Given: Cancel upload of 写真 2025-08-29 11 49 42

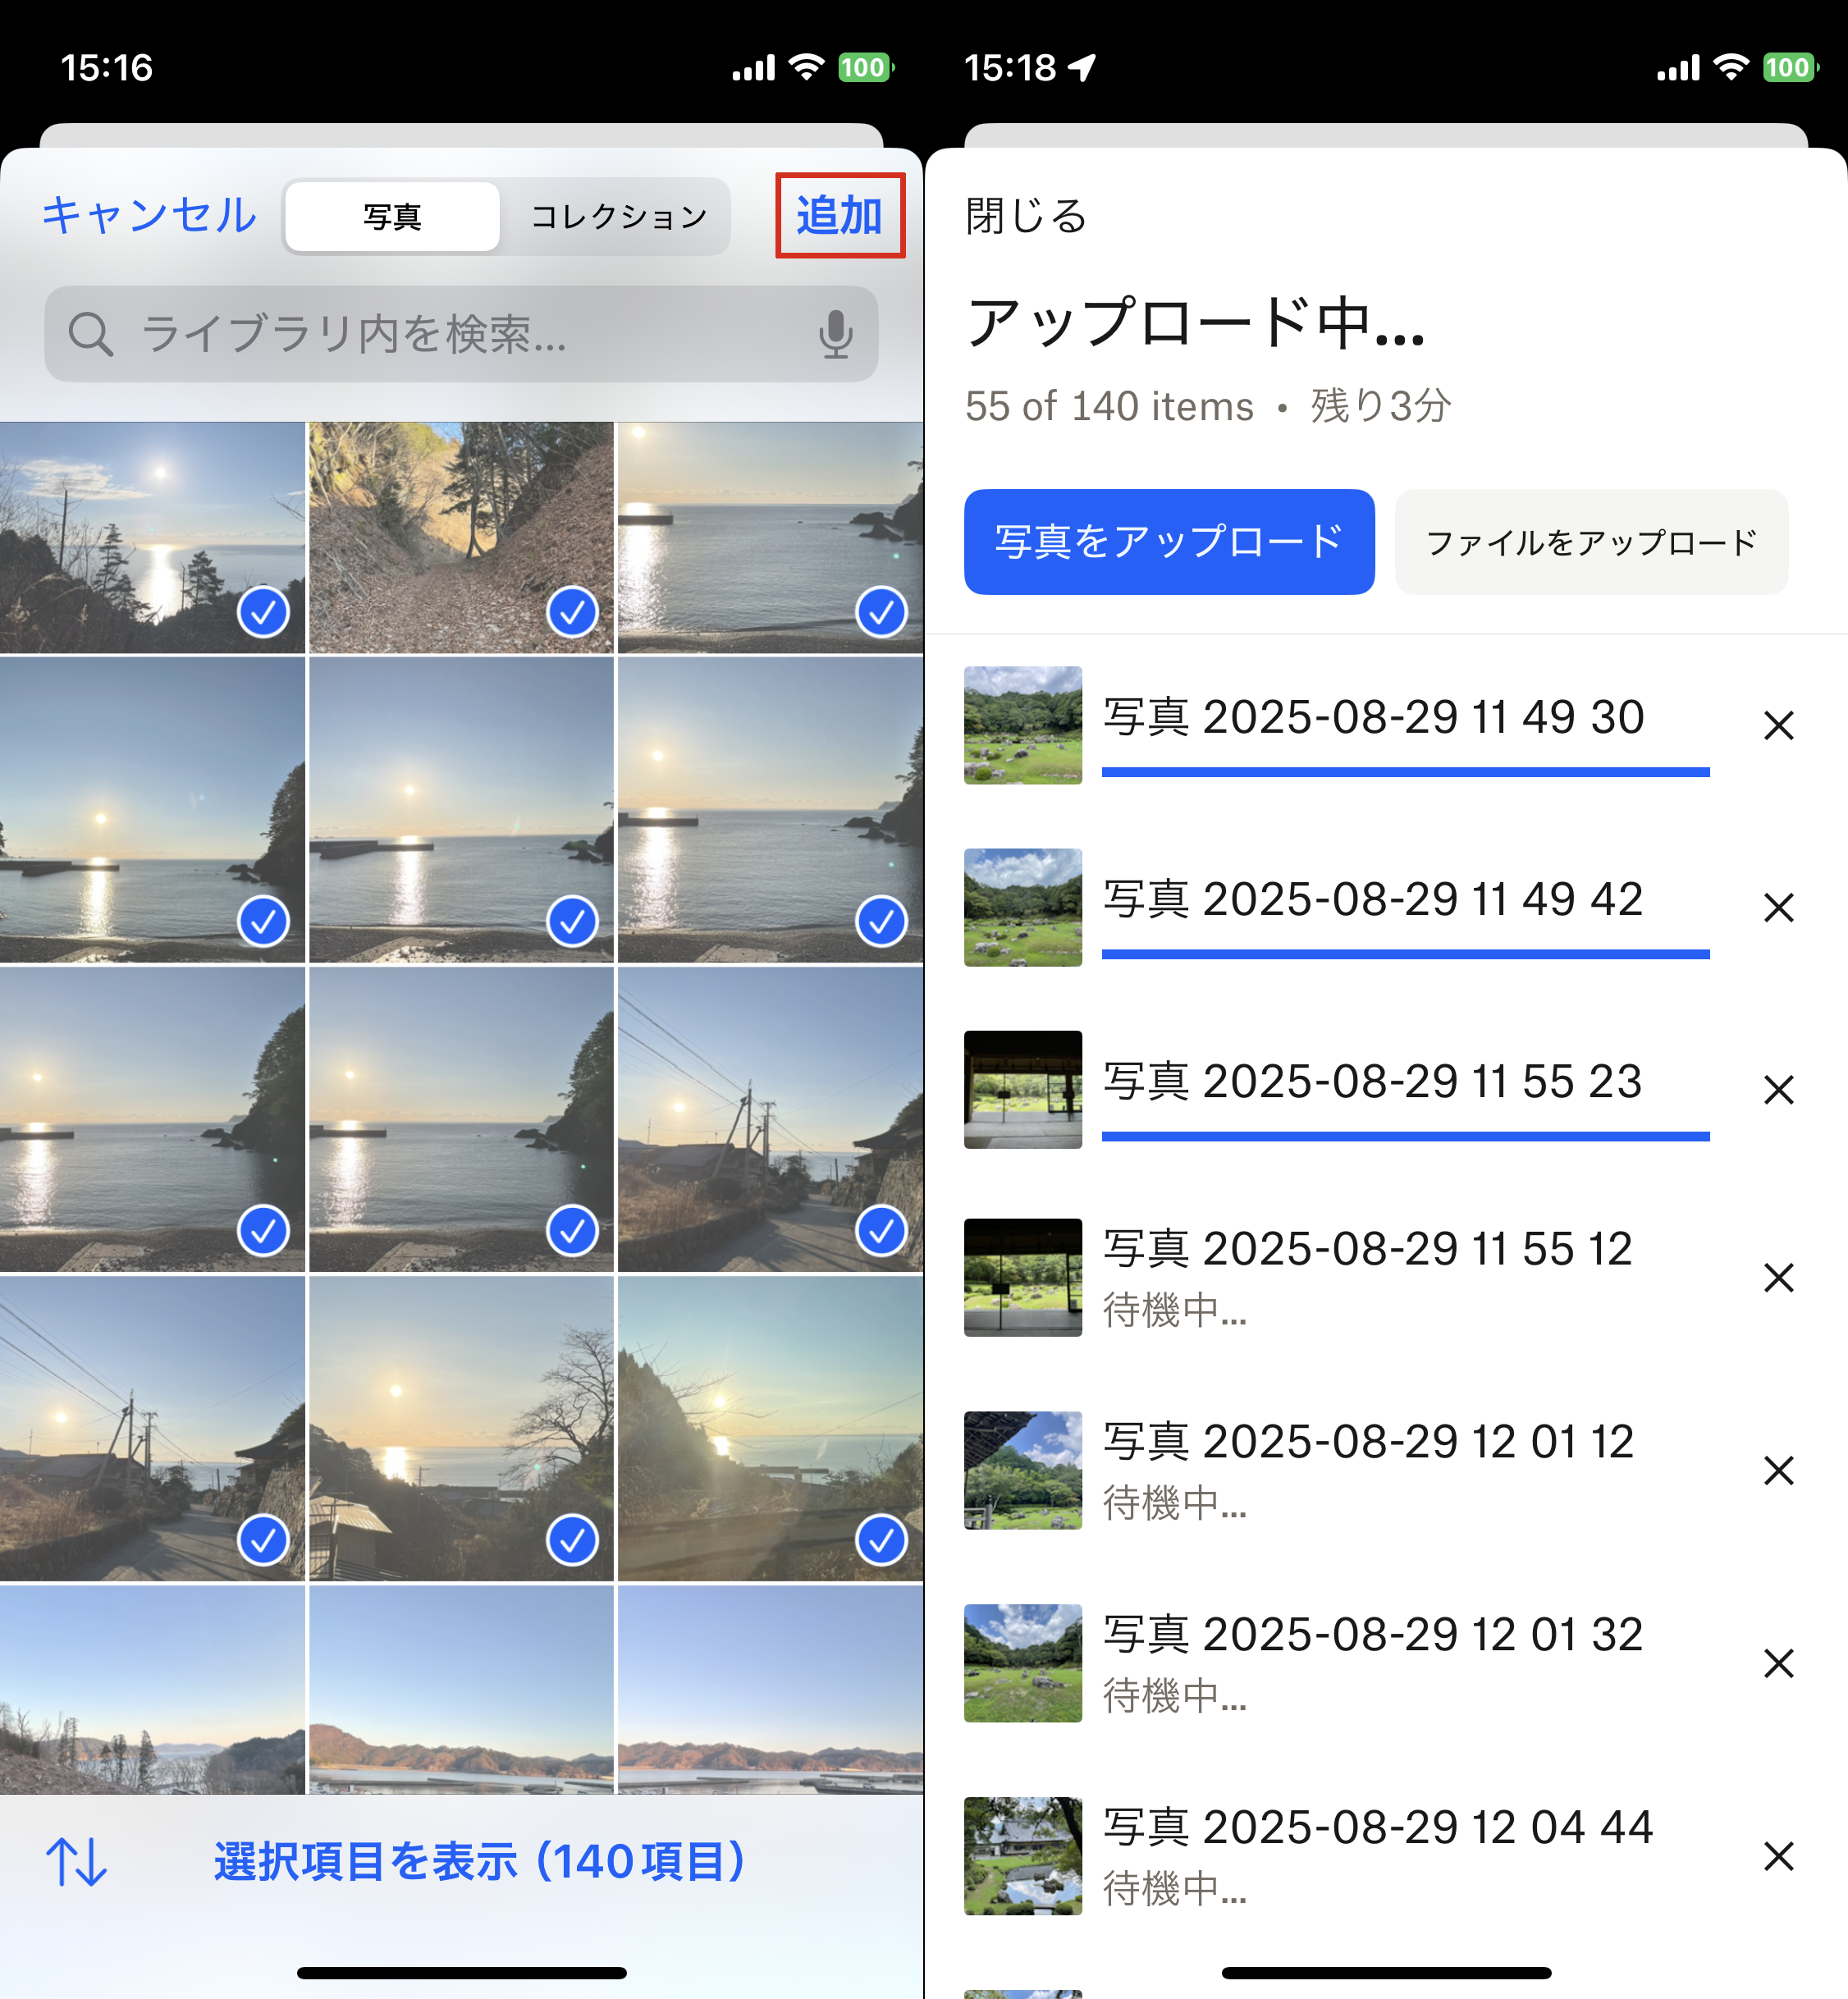Looking at the screenshot, I should [x=1778, y=907].
